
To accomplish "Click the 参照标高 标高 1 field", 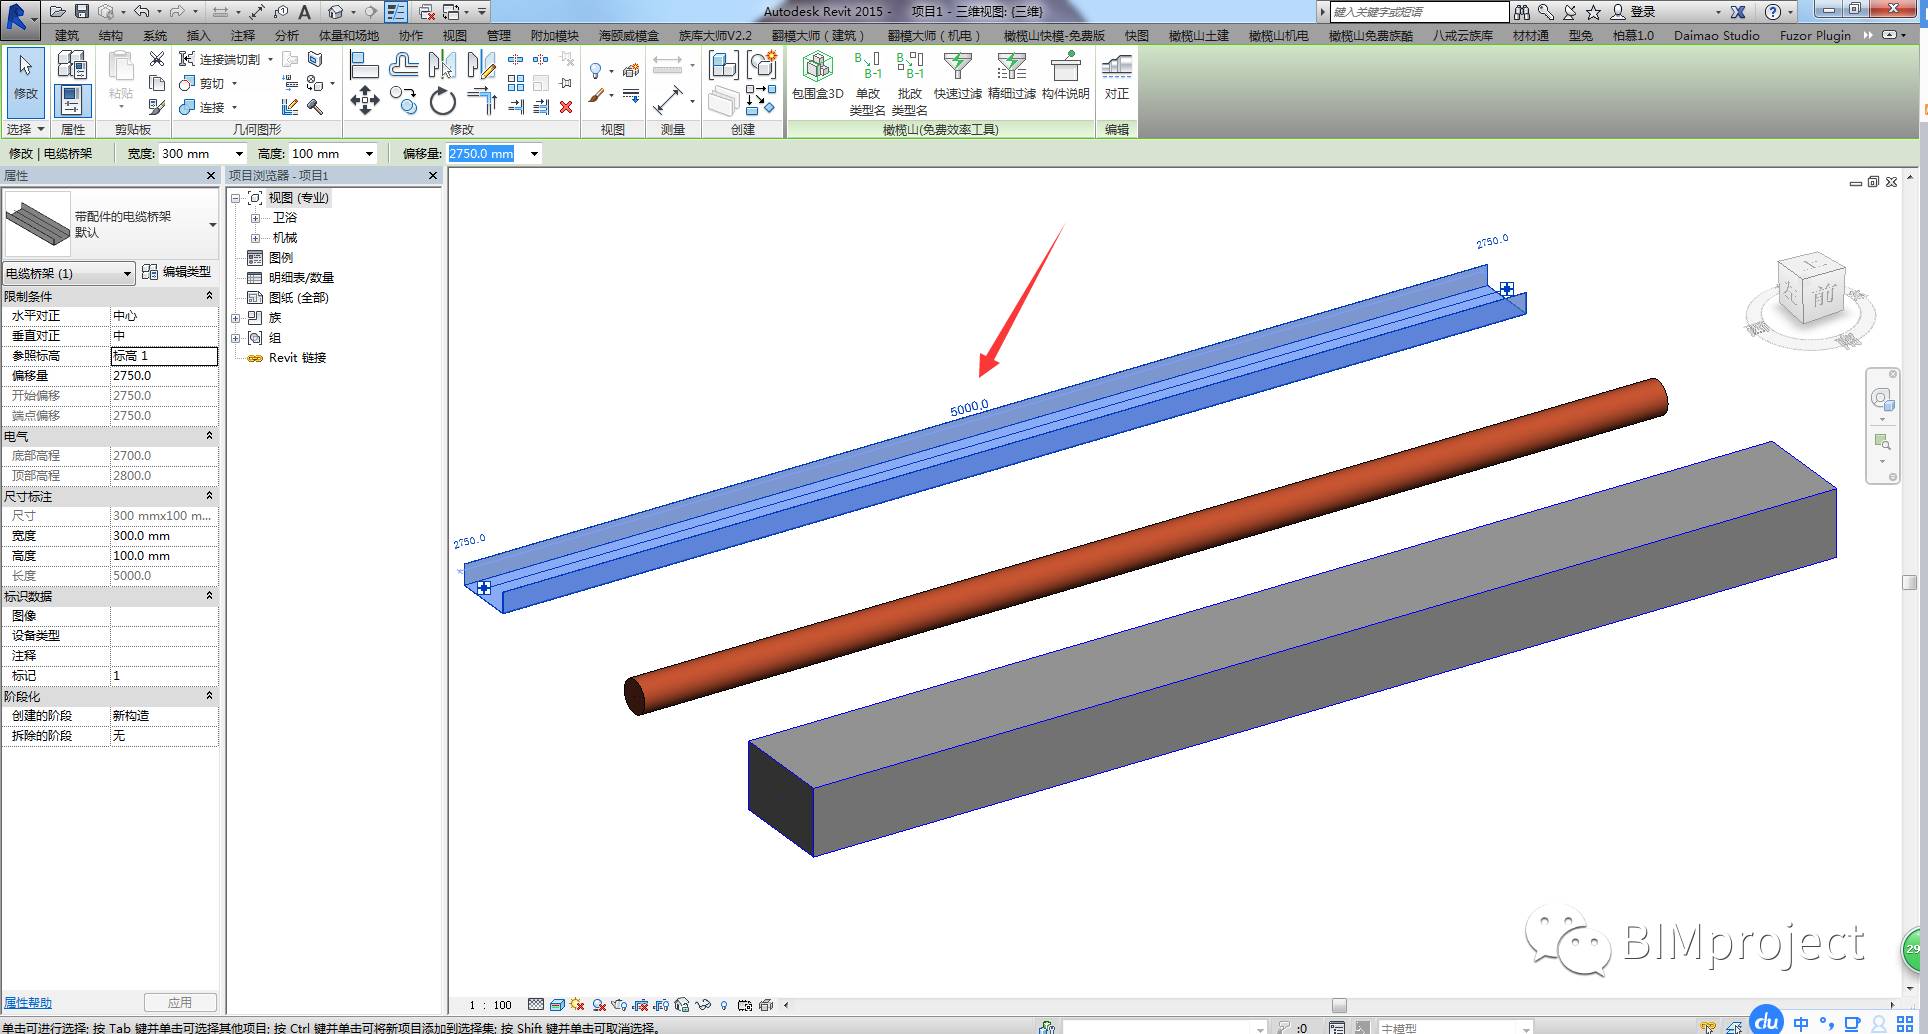I will 164,356.
